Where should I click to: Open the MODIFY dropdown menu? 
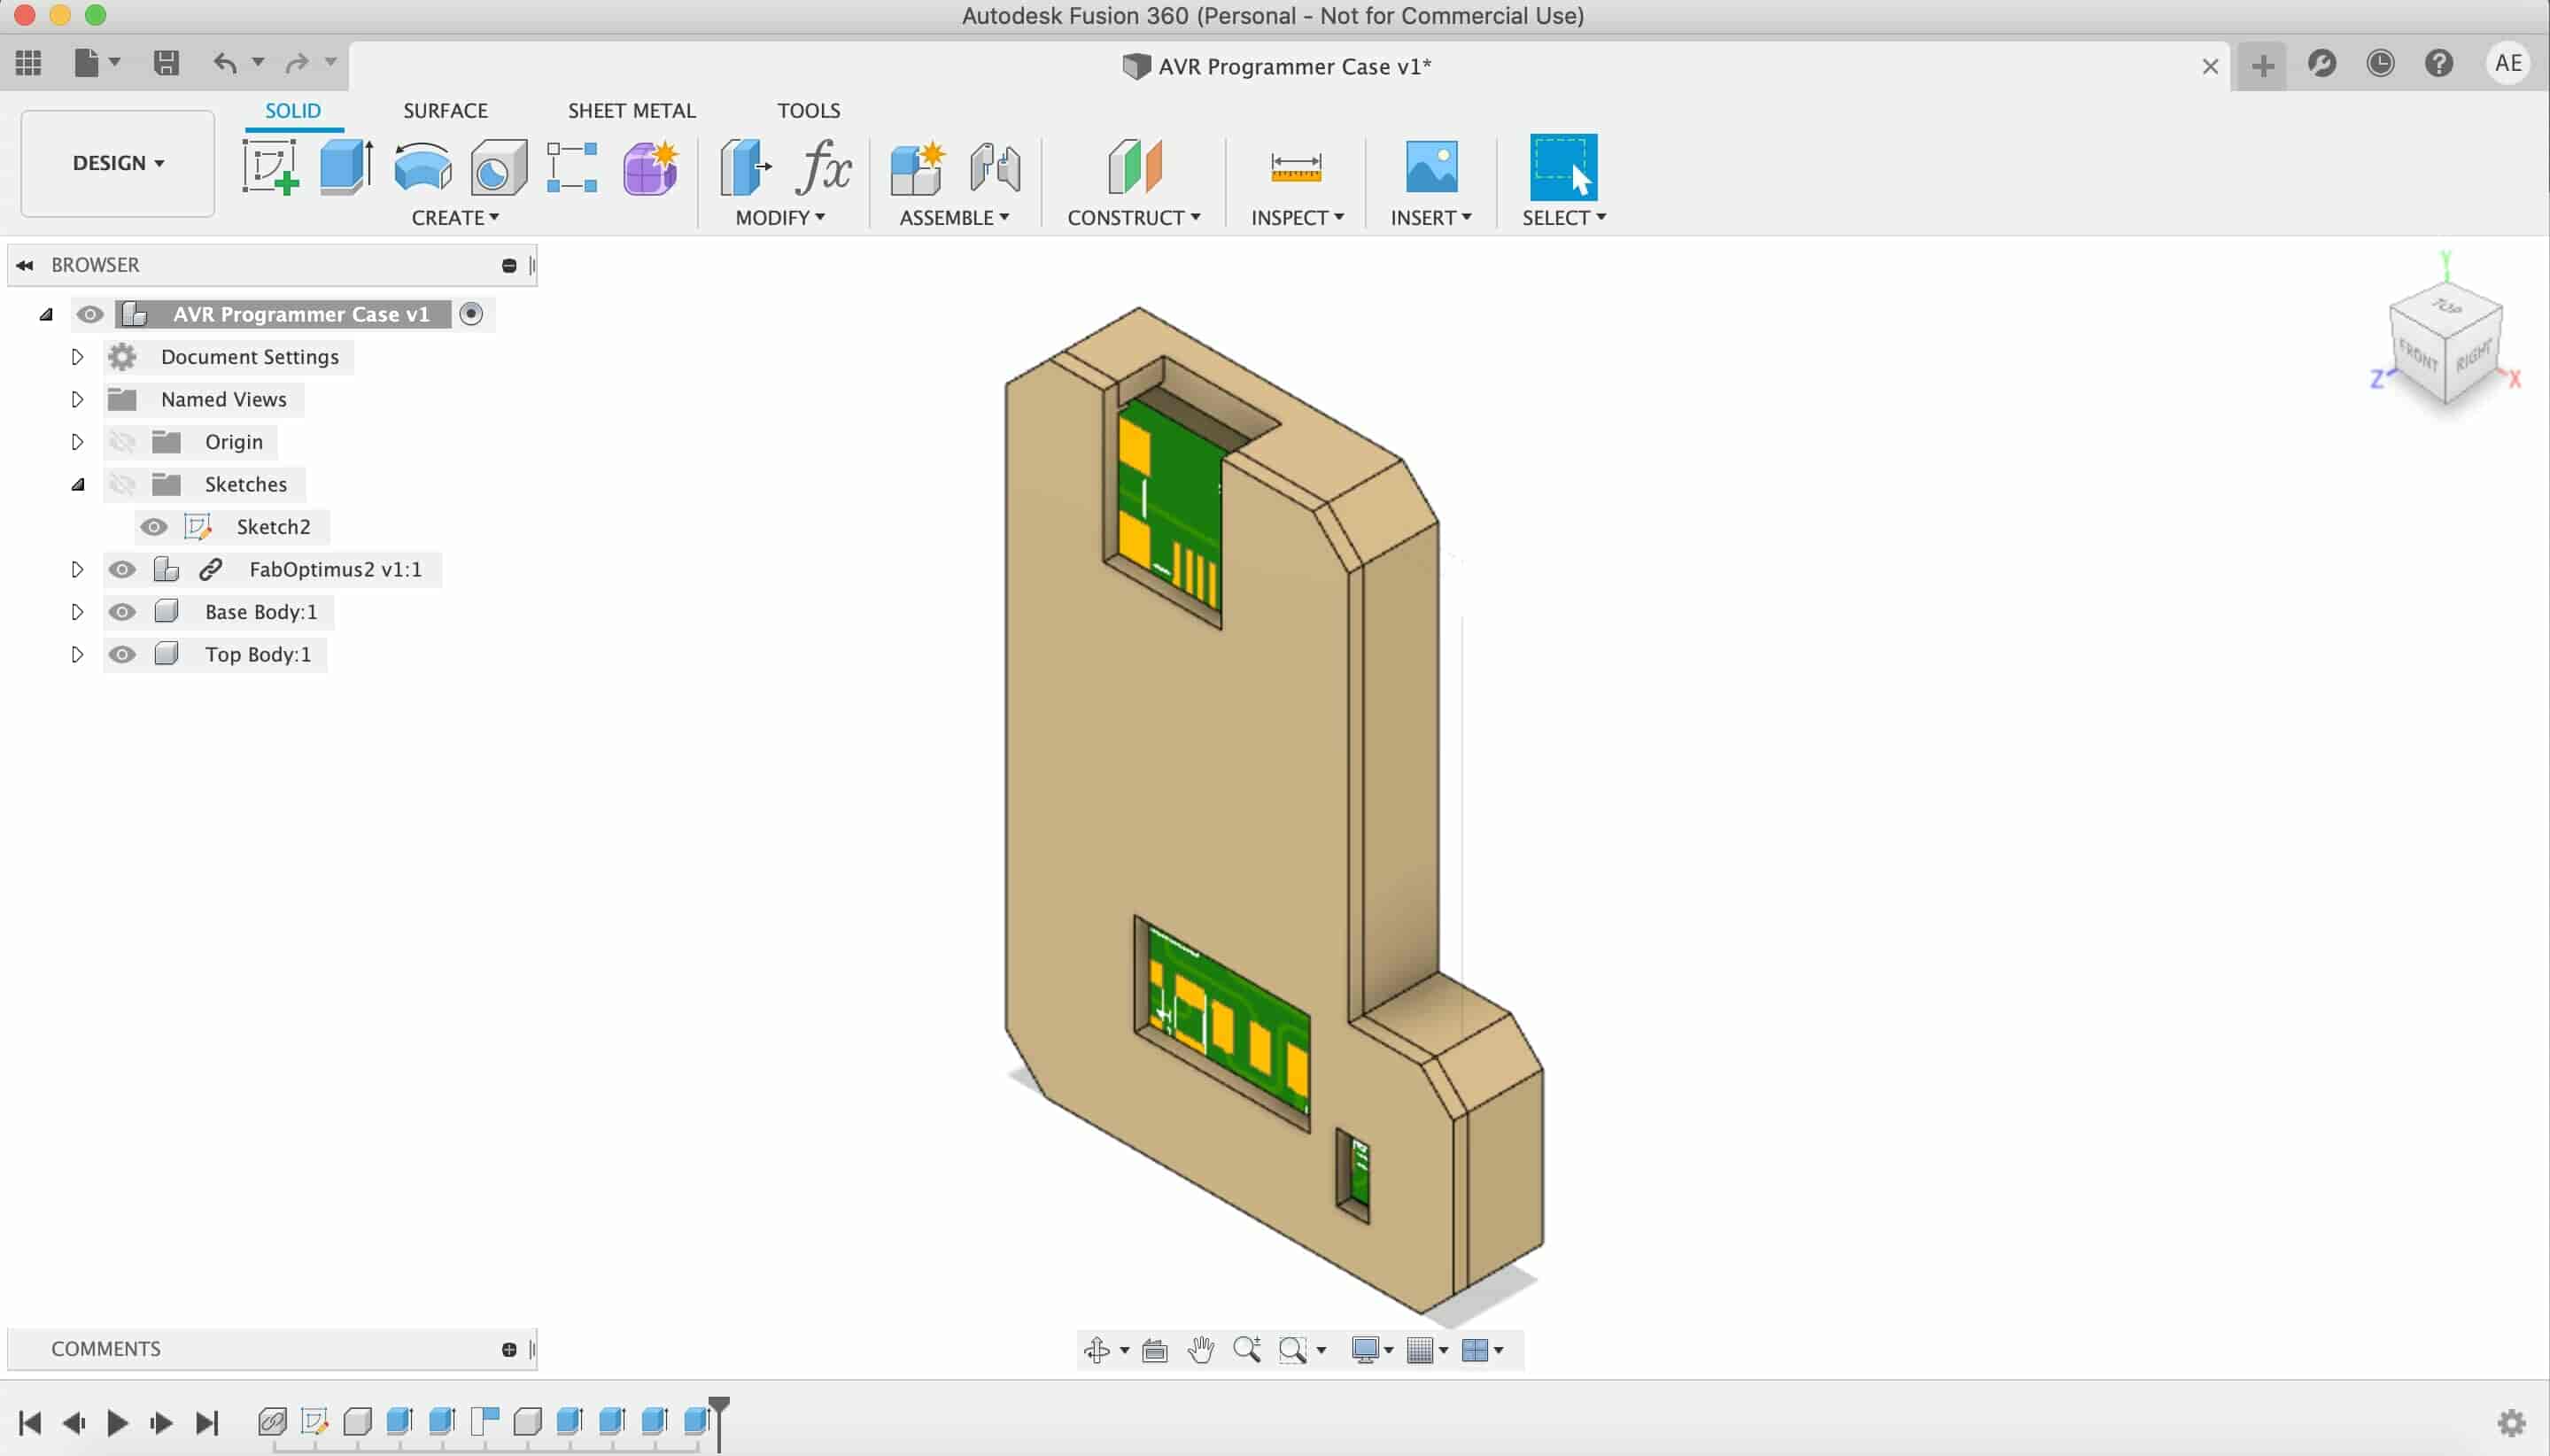tap(780, 217)
